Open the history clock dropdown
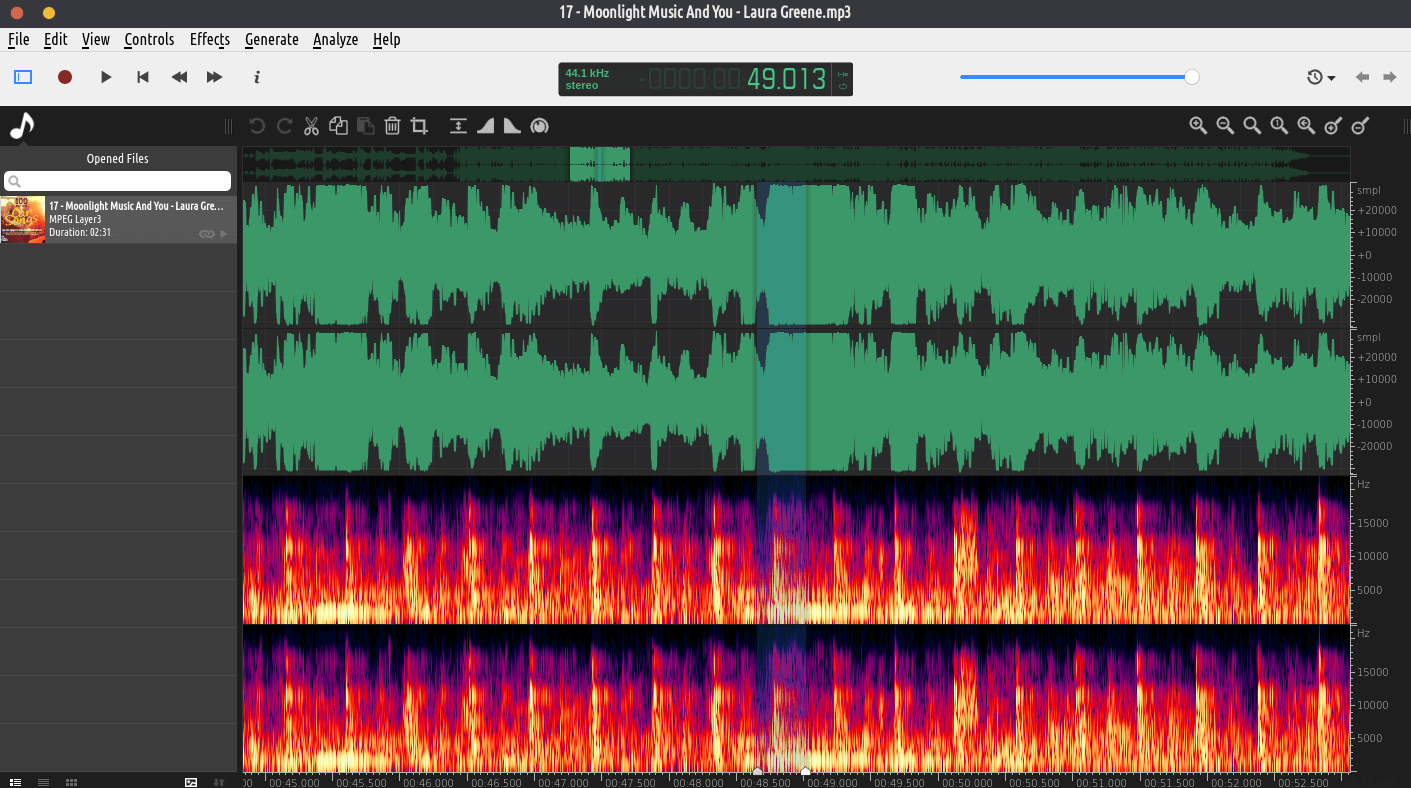This screenshot has width=1411, height=788. [x=1321, y=77]
